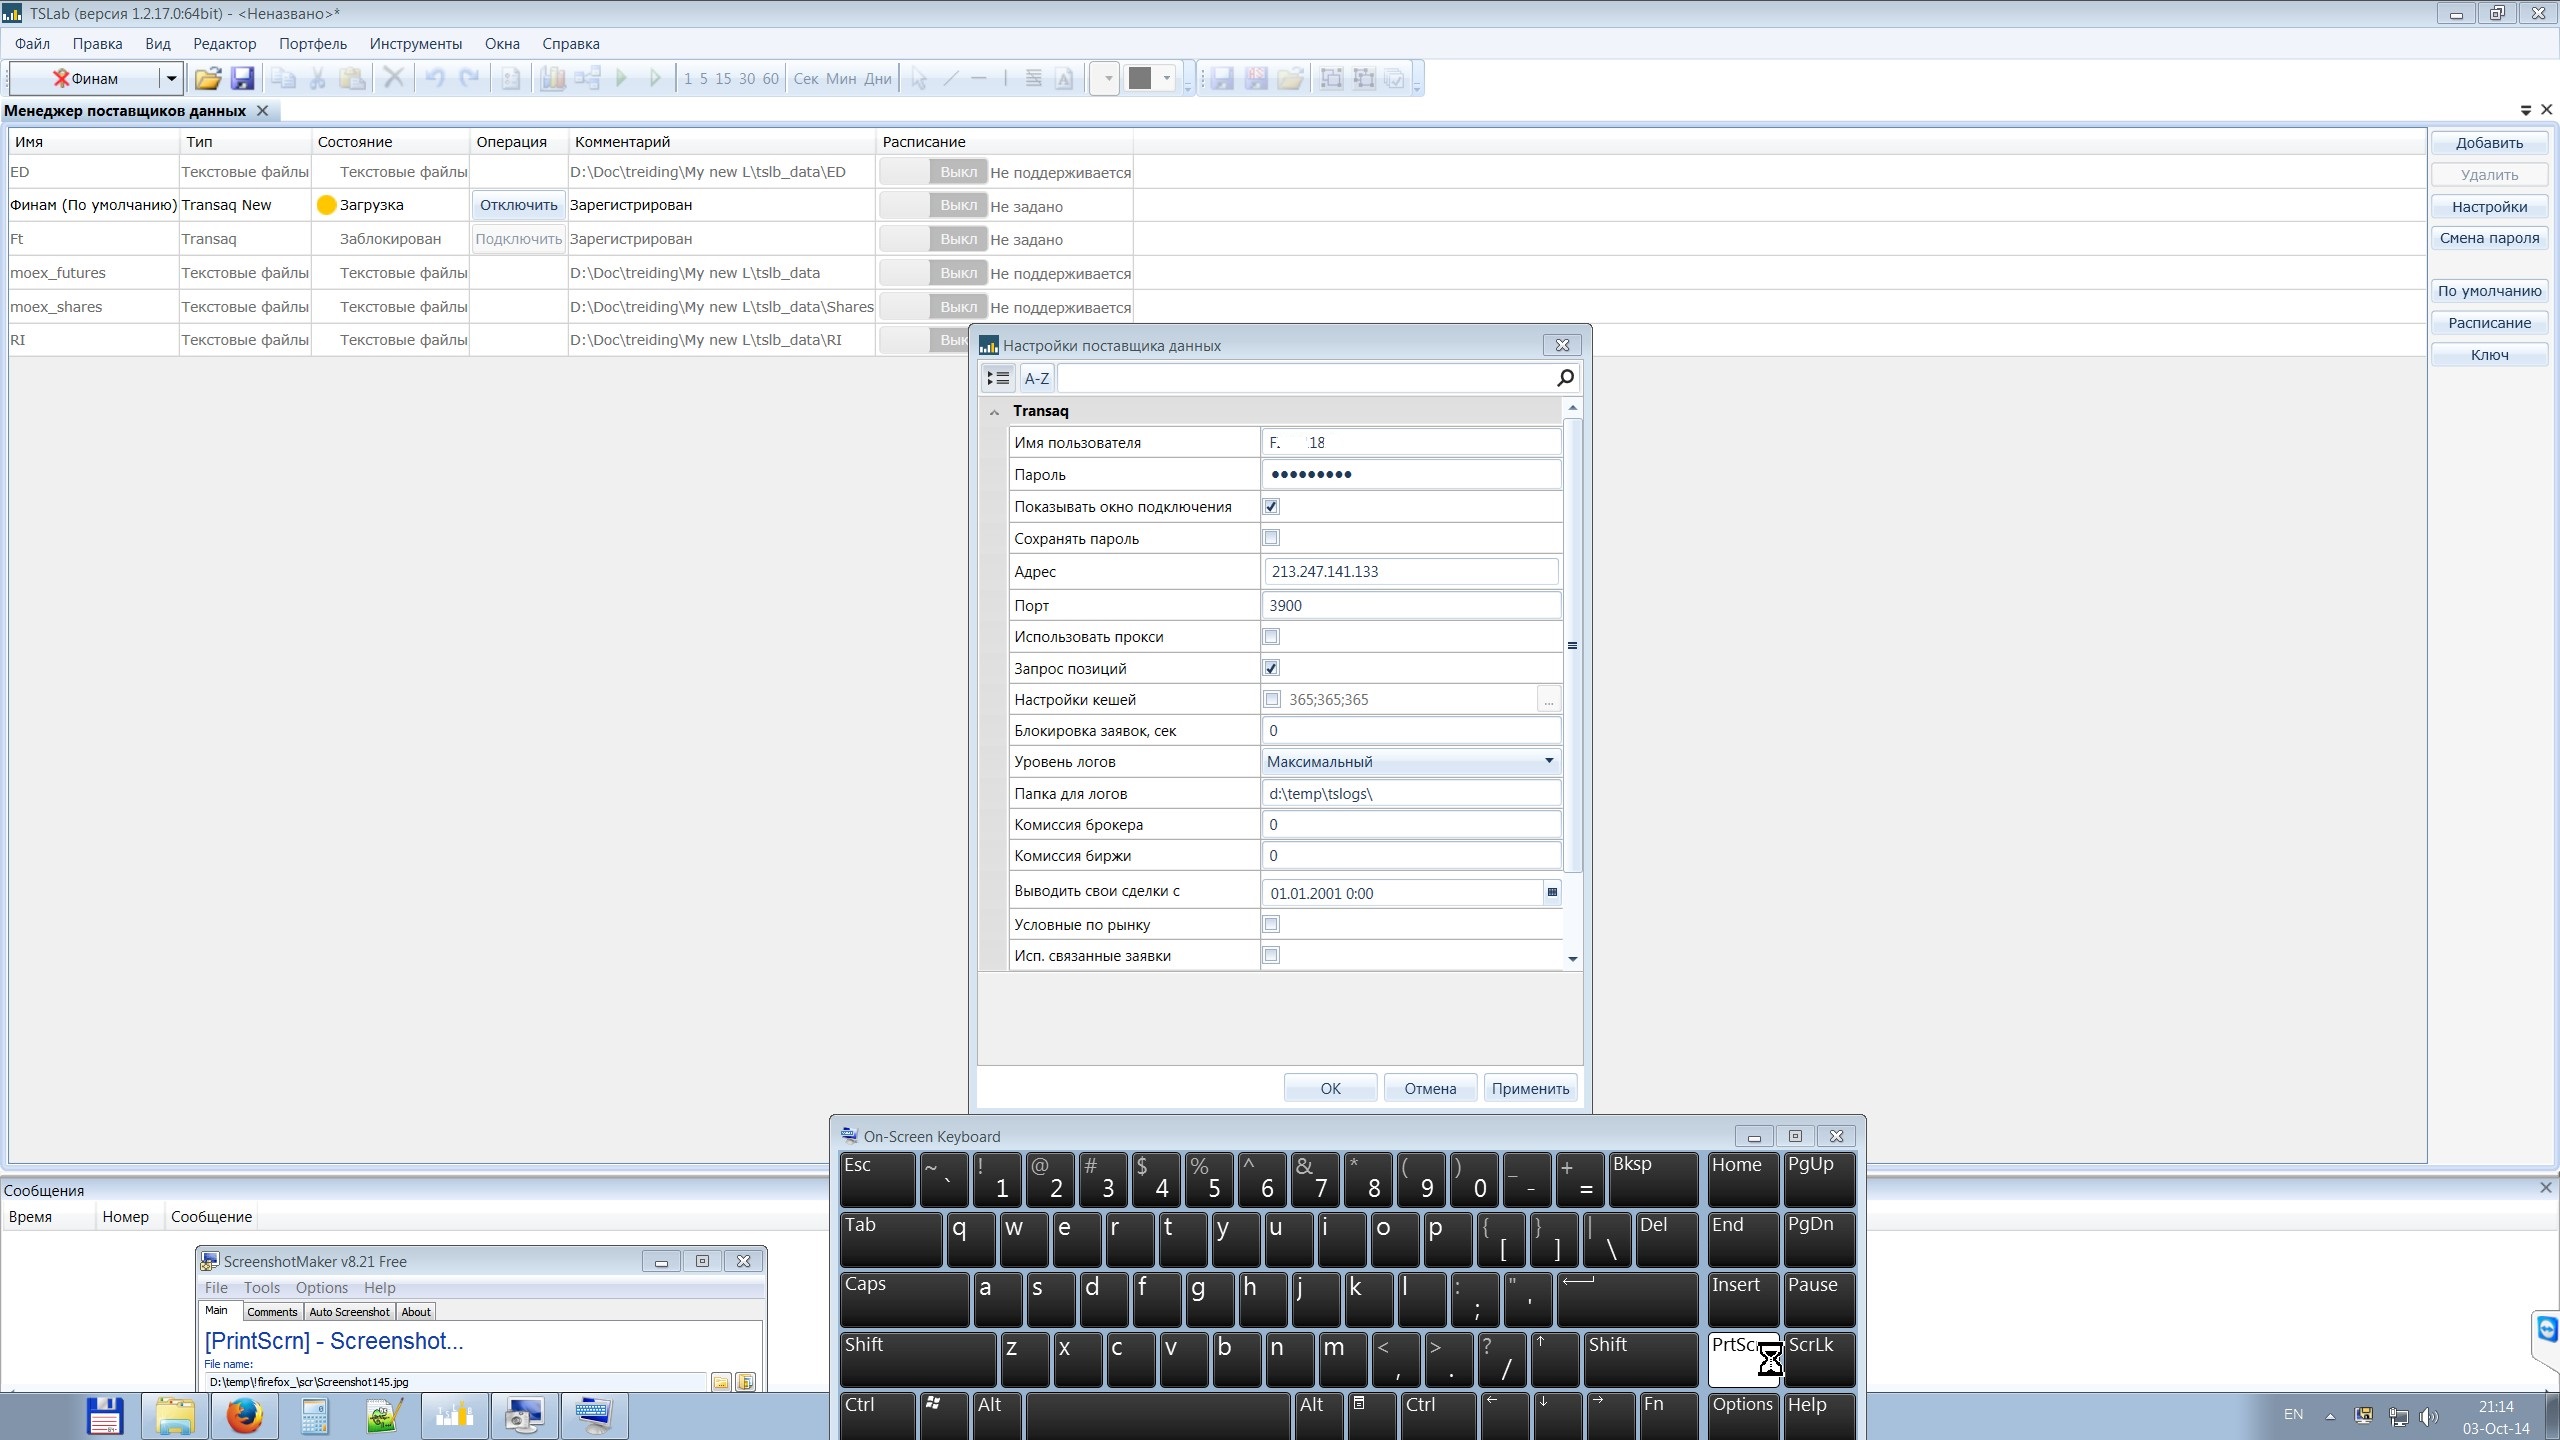Image resolution: width=2560 pixels, height=1440 pixels.
Task: Click the Применить button
Action: coord(1530,1088)
